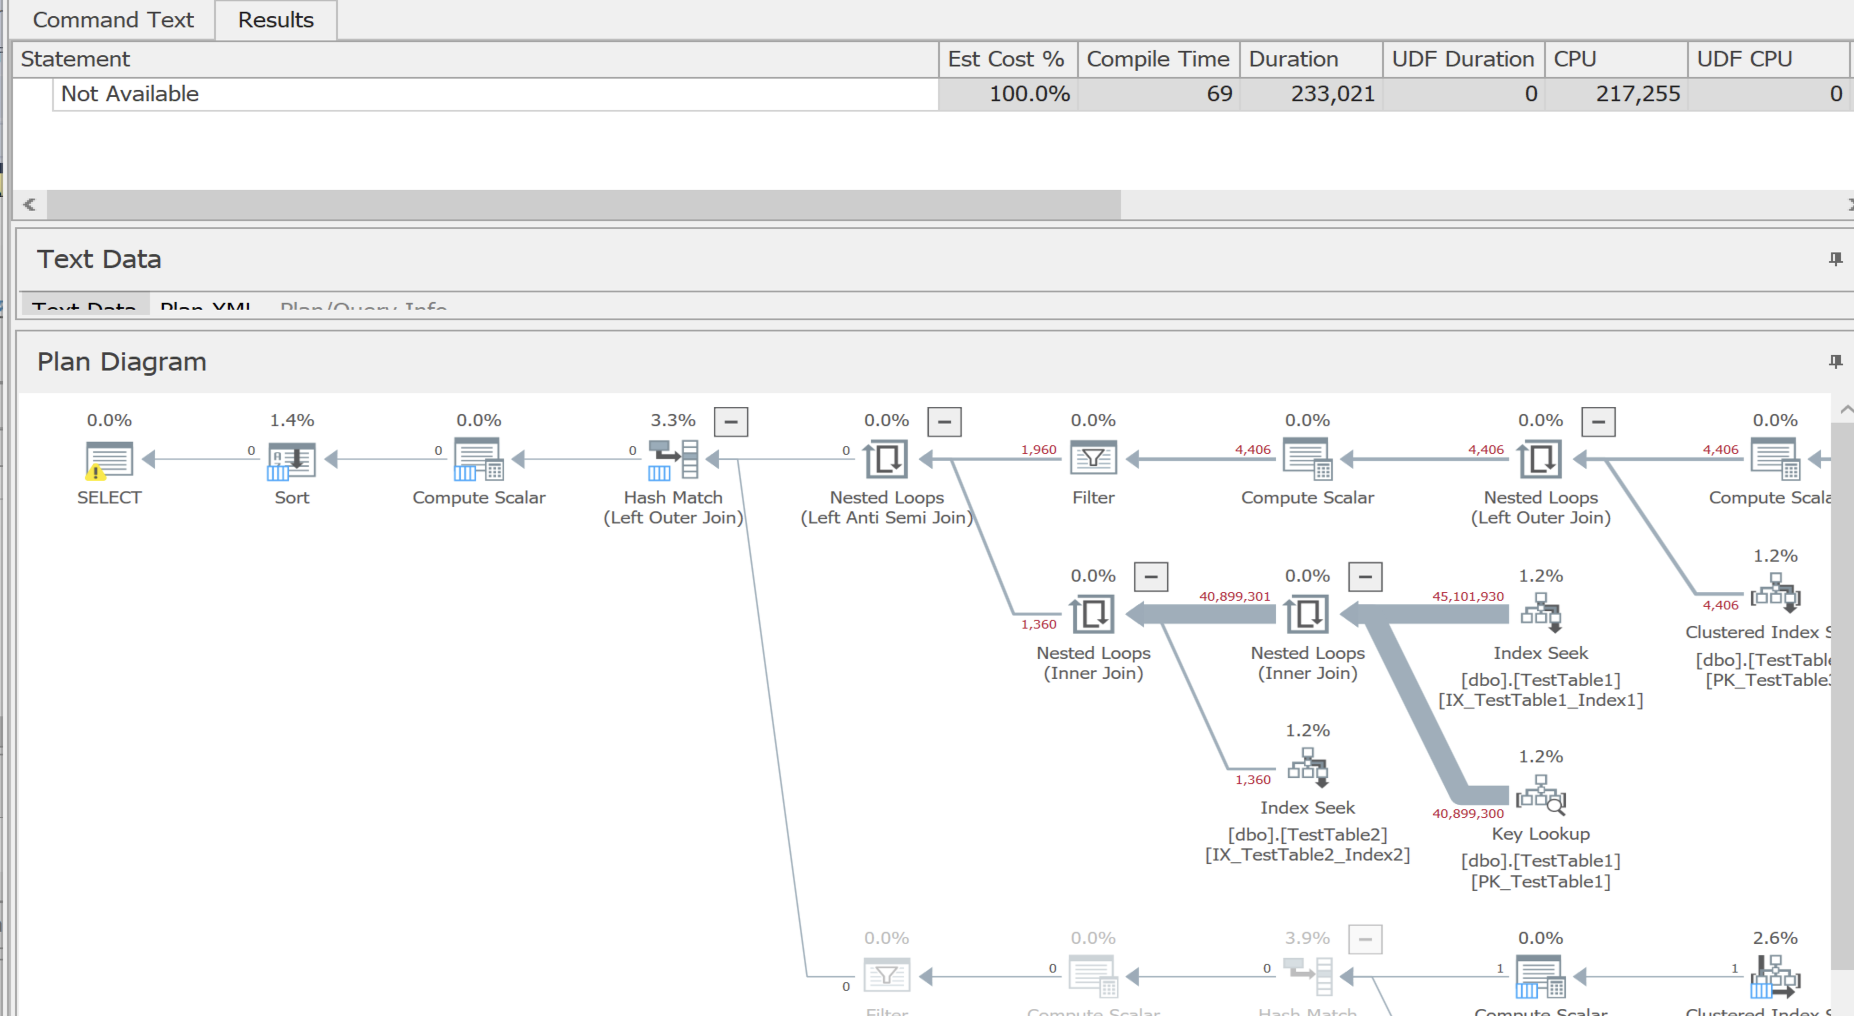Click the statement grid horizontal scrollbar thumb
This screenshot has width=1854, height=1016.
[584, 204]
